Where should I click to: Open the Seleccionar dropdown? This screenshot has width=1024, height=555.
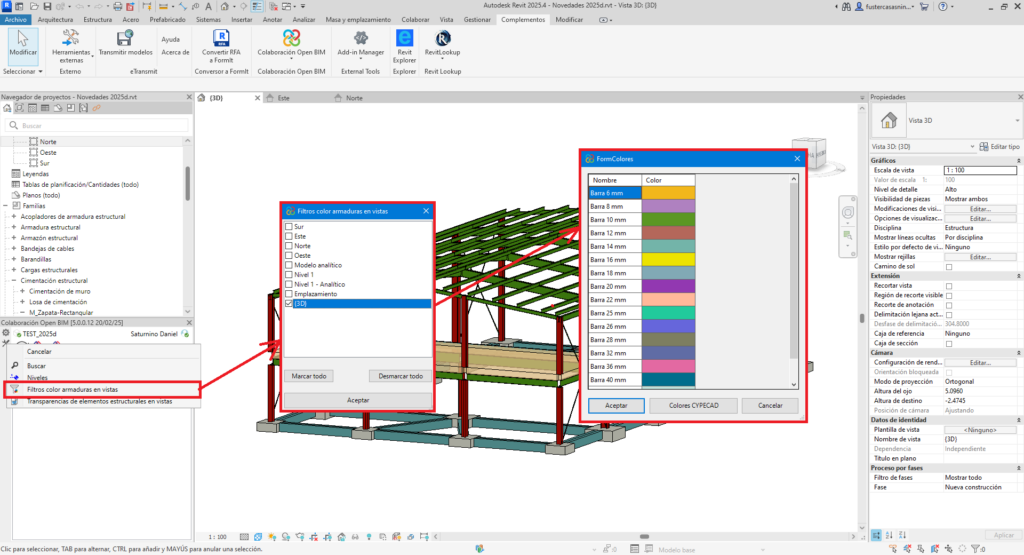23,71
